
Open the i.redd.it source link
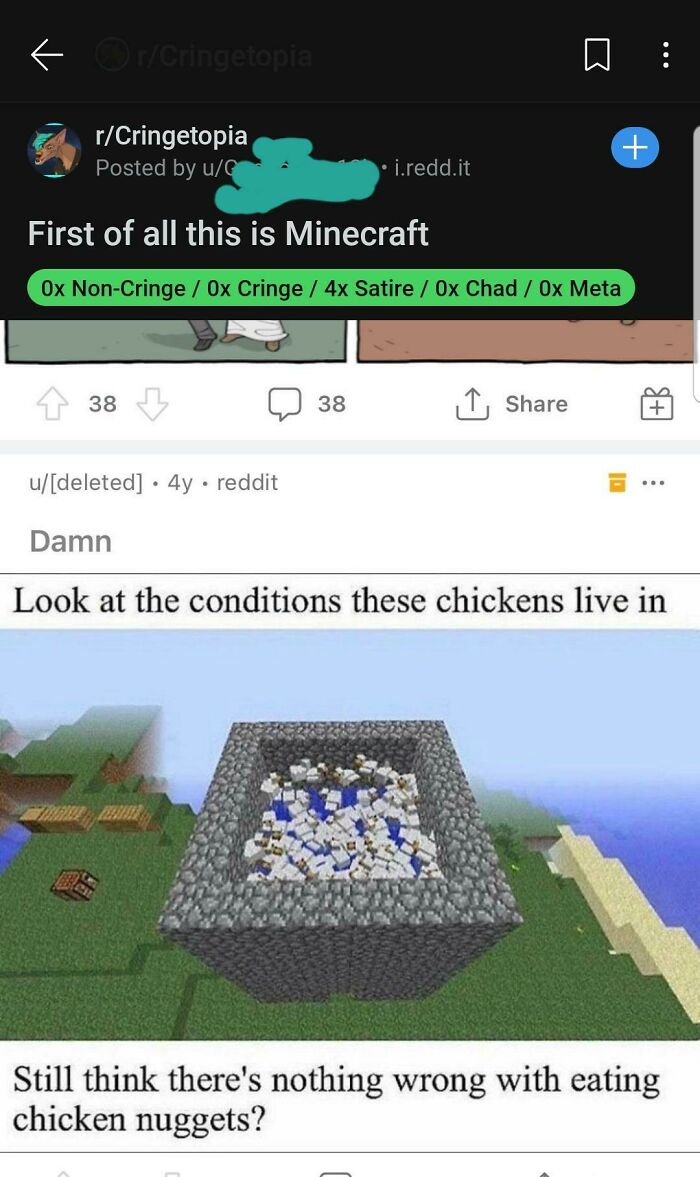click(432, 168)
